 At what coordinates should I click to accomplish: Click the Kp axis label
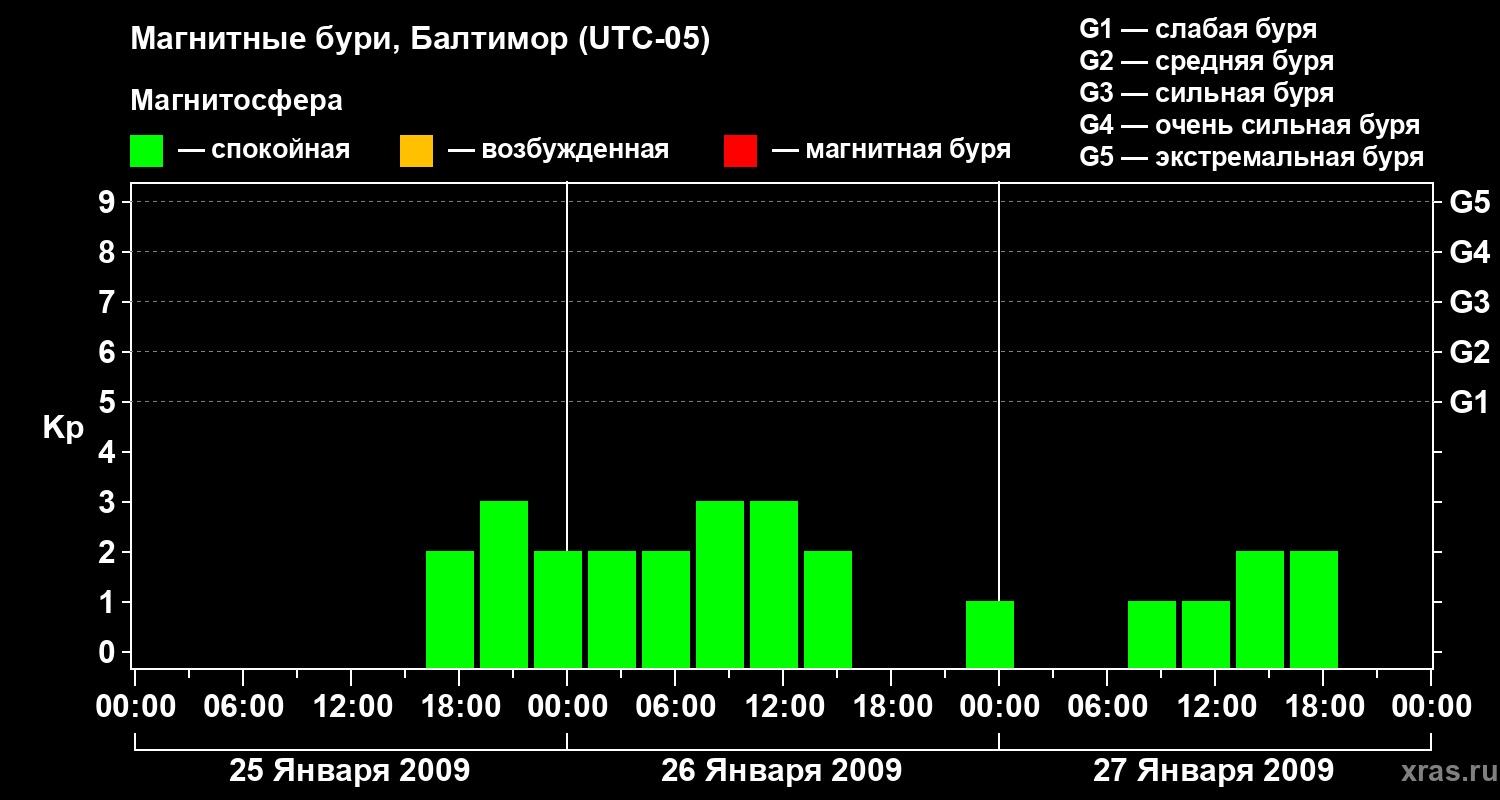(x=63, y=429)
